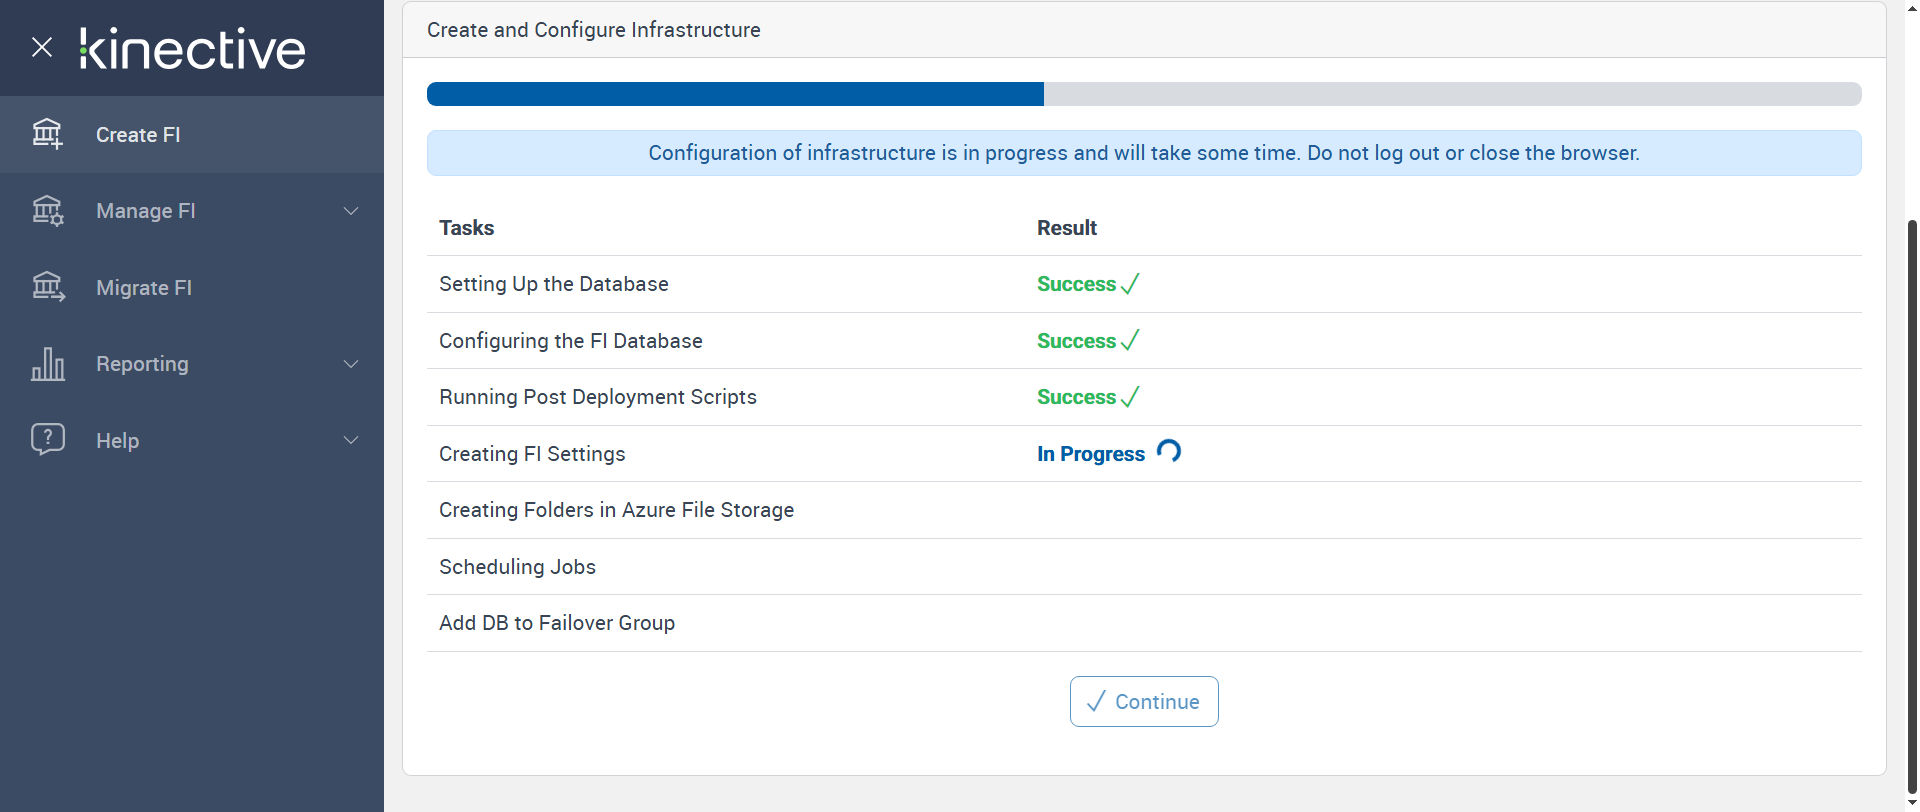Viewport: 1920px width, 812px height.
Task: Expand the Reporting chevron
Action: 351,364
